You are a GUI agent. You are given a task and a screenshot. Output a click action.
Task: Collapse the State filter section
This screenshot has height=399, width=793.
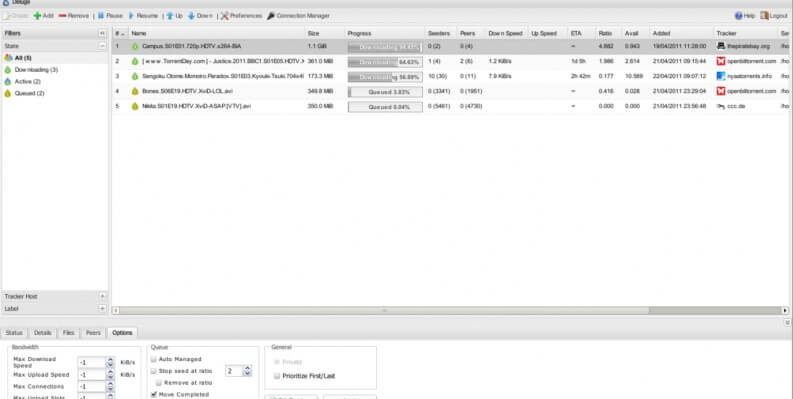click(x=102, y=46)
